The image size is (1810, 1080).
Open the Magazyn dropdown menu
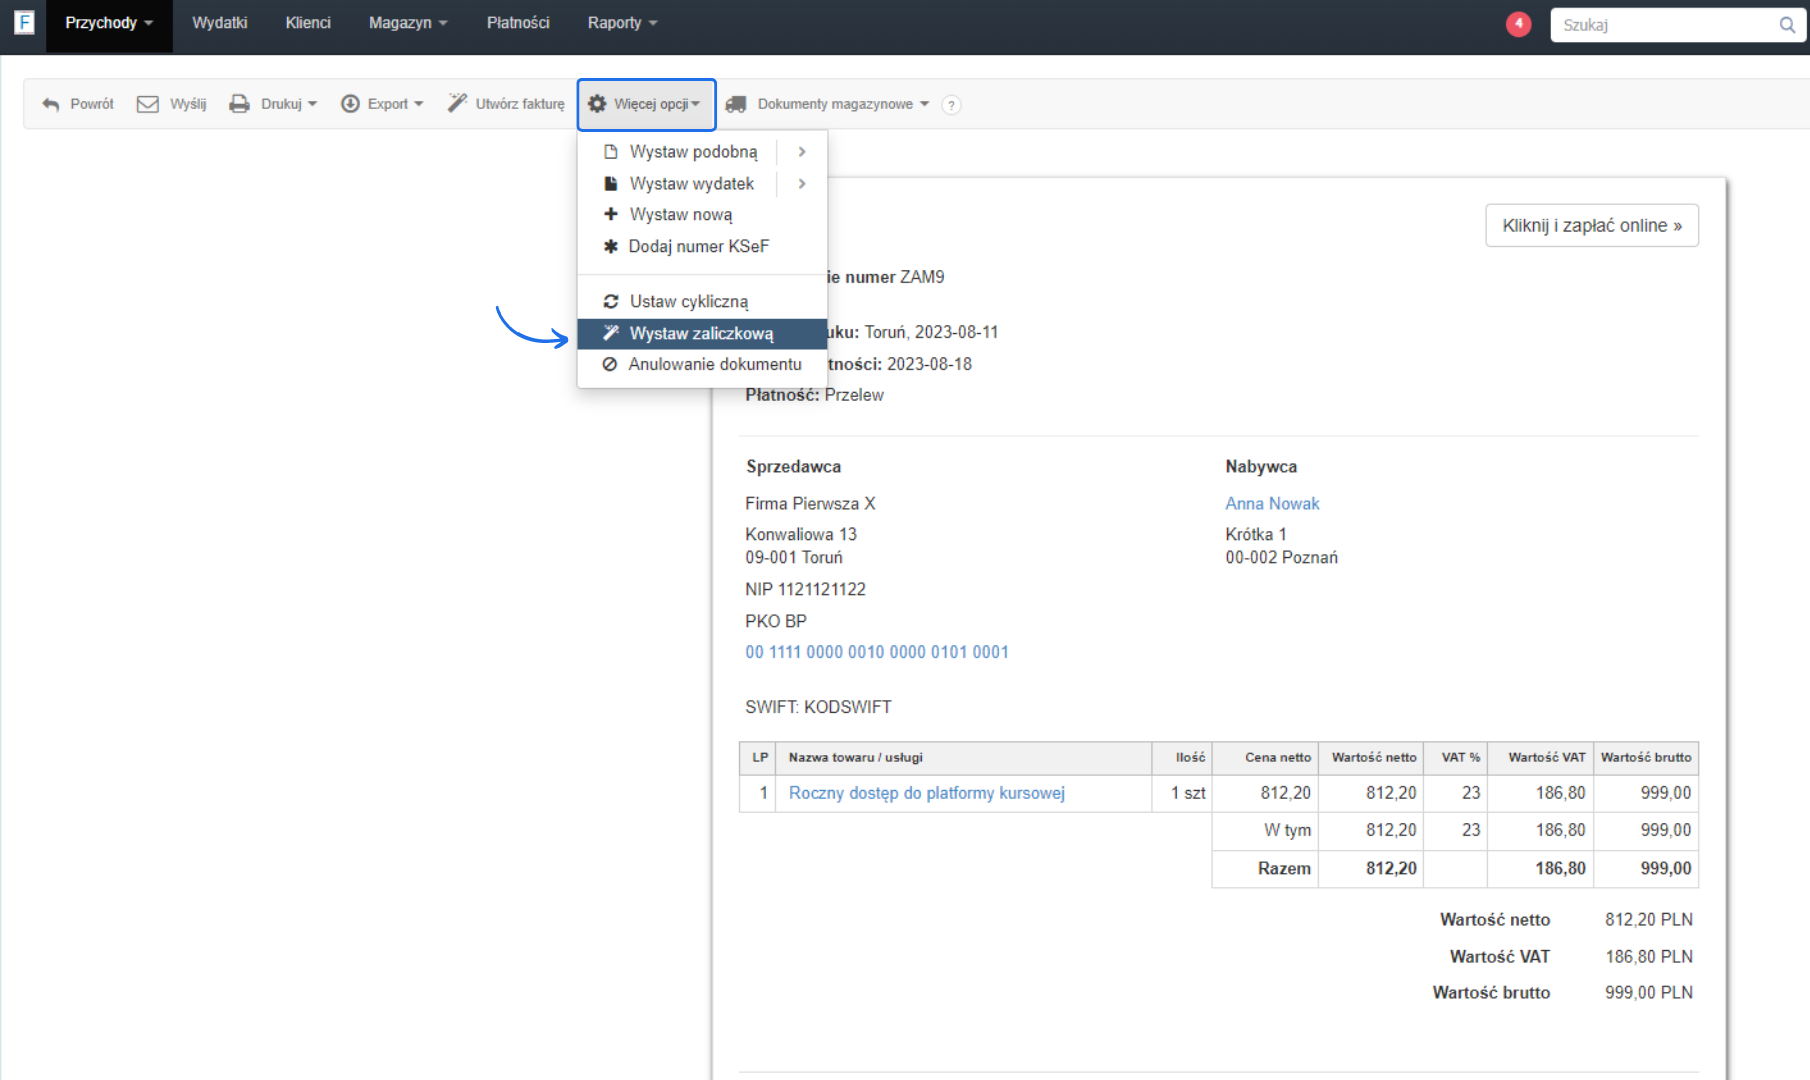coord(407,23)
